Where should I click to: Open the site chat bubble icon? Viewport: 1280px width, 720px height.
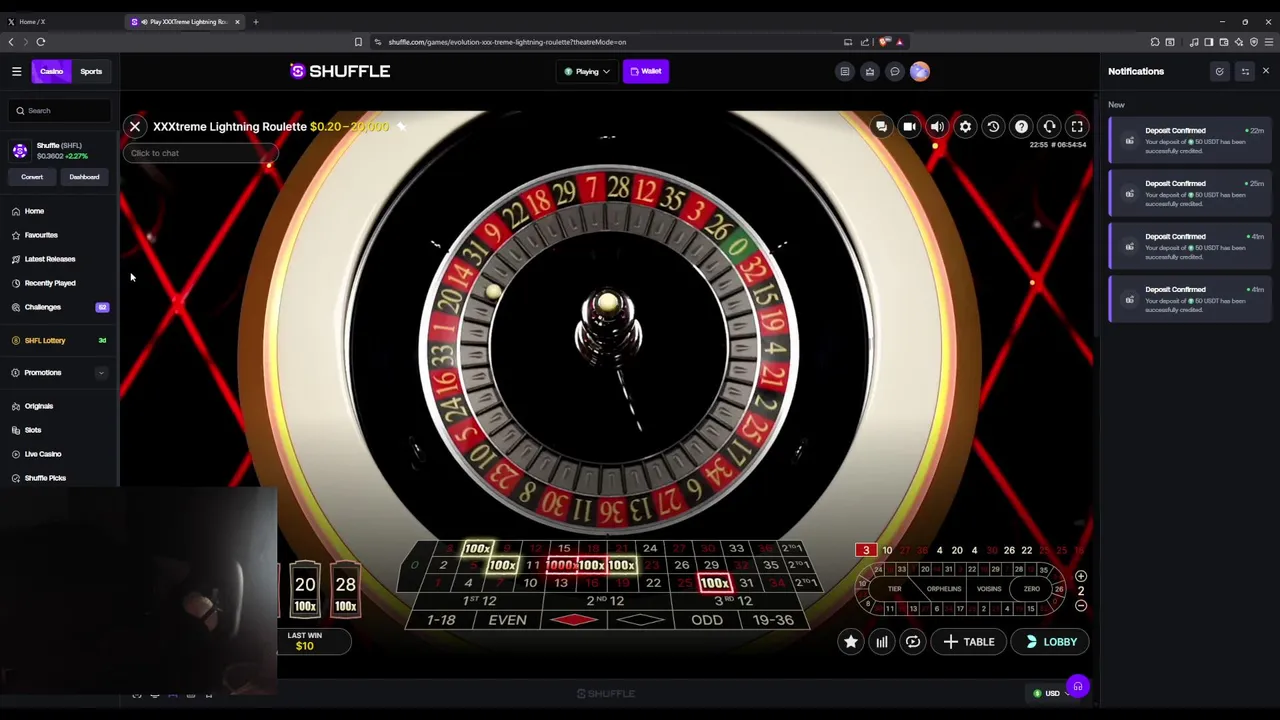[x=895, y=71]
